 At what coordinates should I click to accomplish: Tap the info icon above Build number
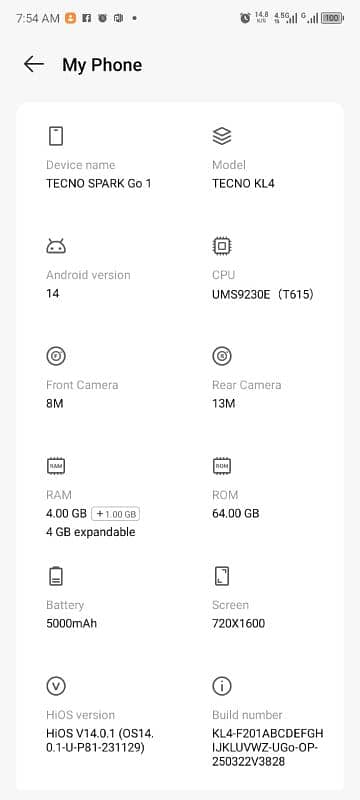pyautogui.click(x=222, y=686)
